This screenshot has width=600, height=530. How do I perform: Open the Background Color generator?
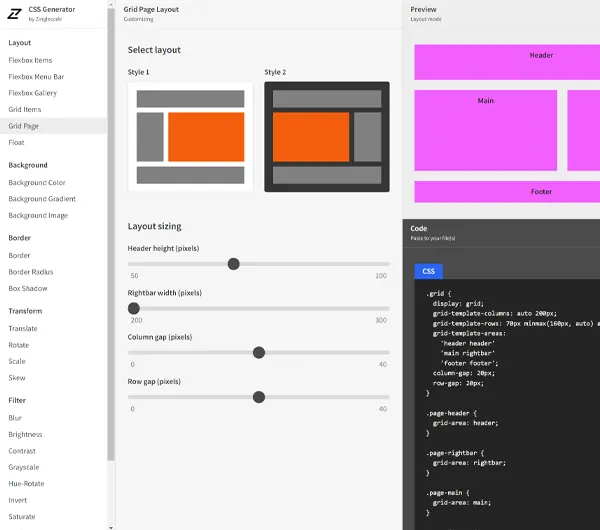(37, 183)
